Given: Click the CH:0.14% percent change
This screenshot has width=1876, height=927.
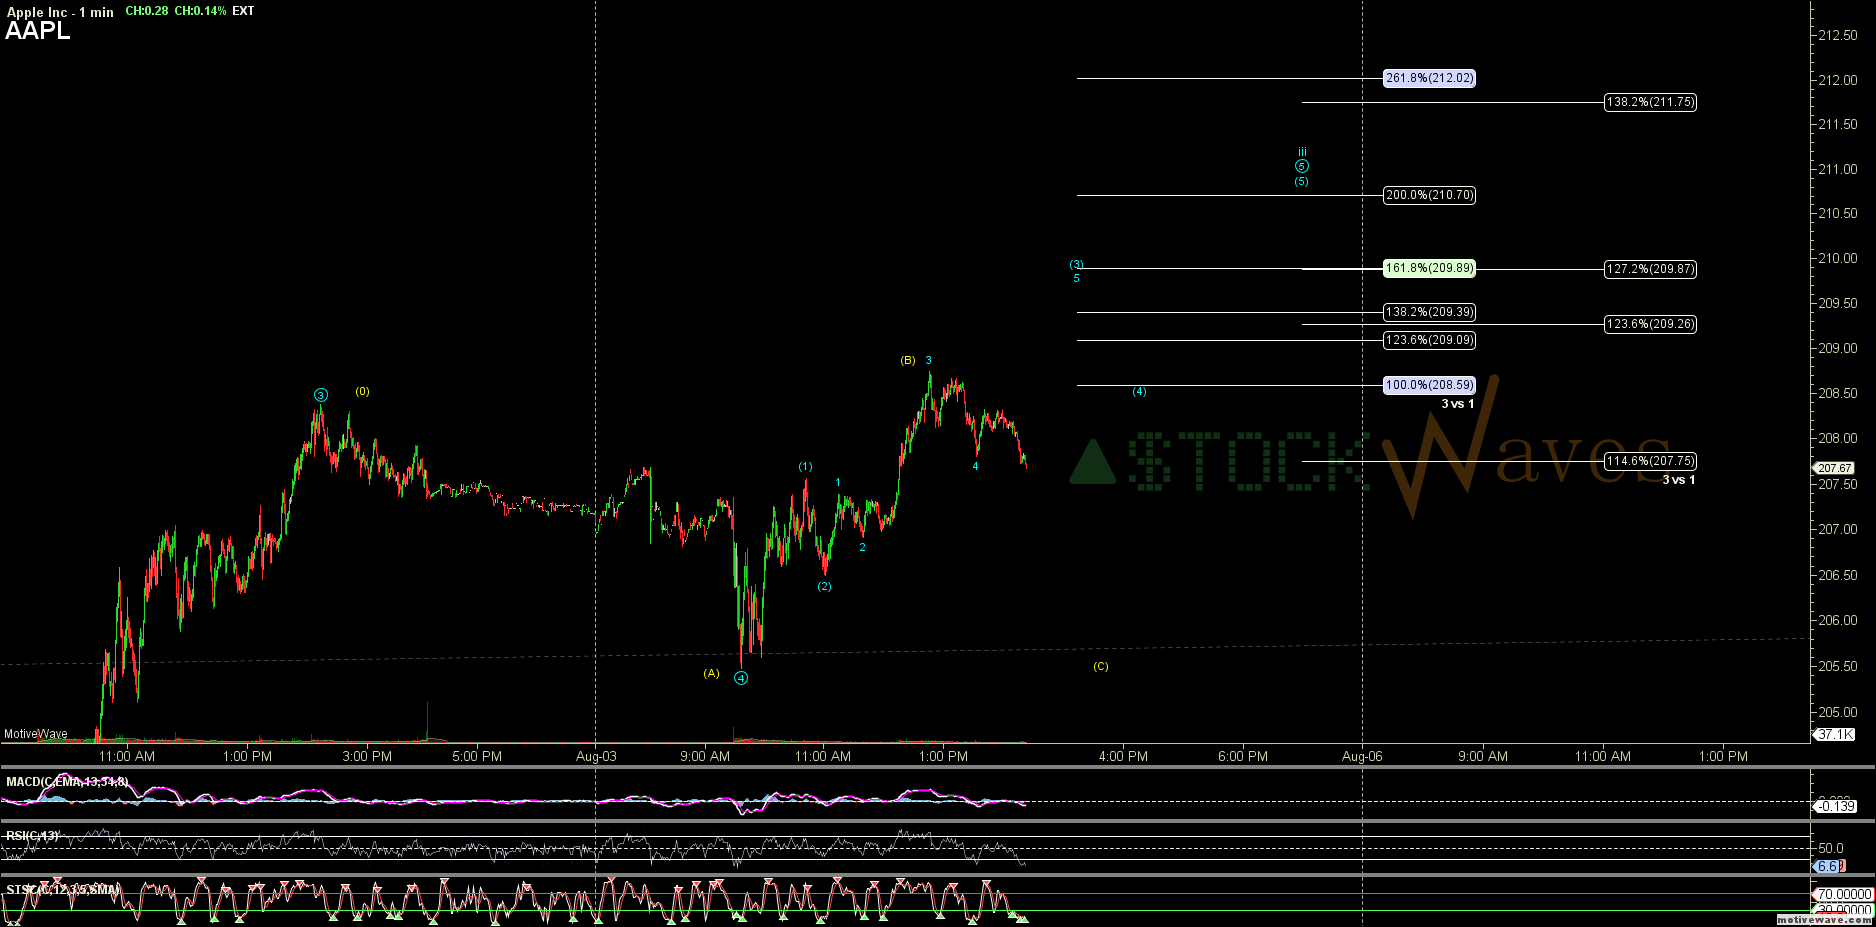Looking at the screenshot, I should coord(200,11).
